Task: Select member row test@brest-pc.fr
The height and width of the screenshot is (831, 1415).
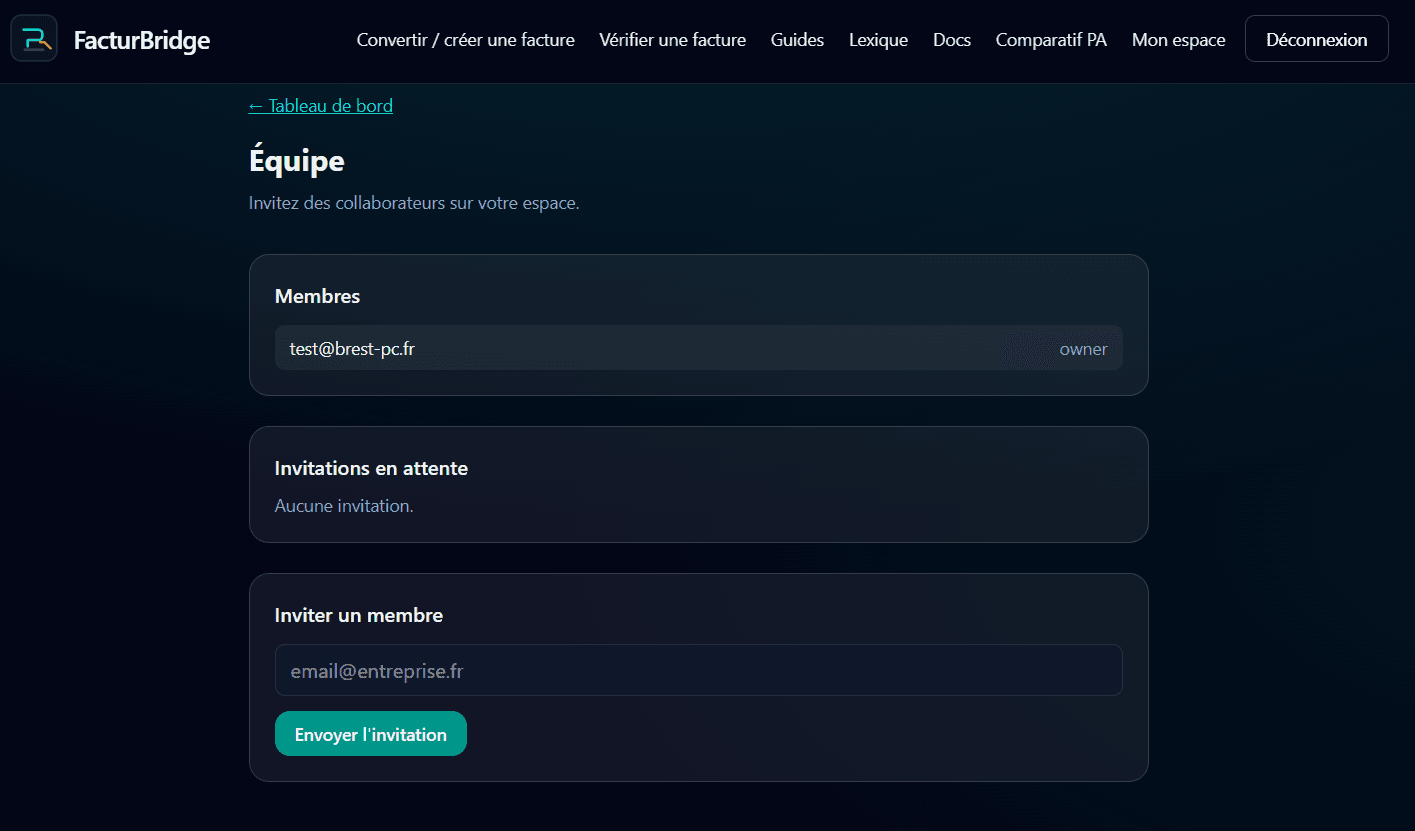Action: [699, 348]
